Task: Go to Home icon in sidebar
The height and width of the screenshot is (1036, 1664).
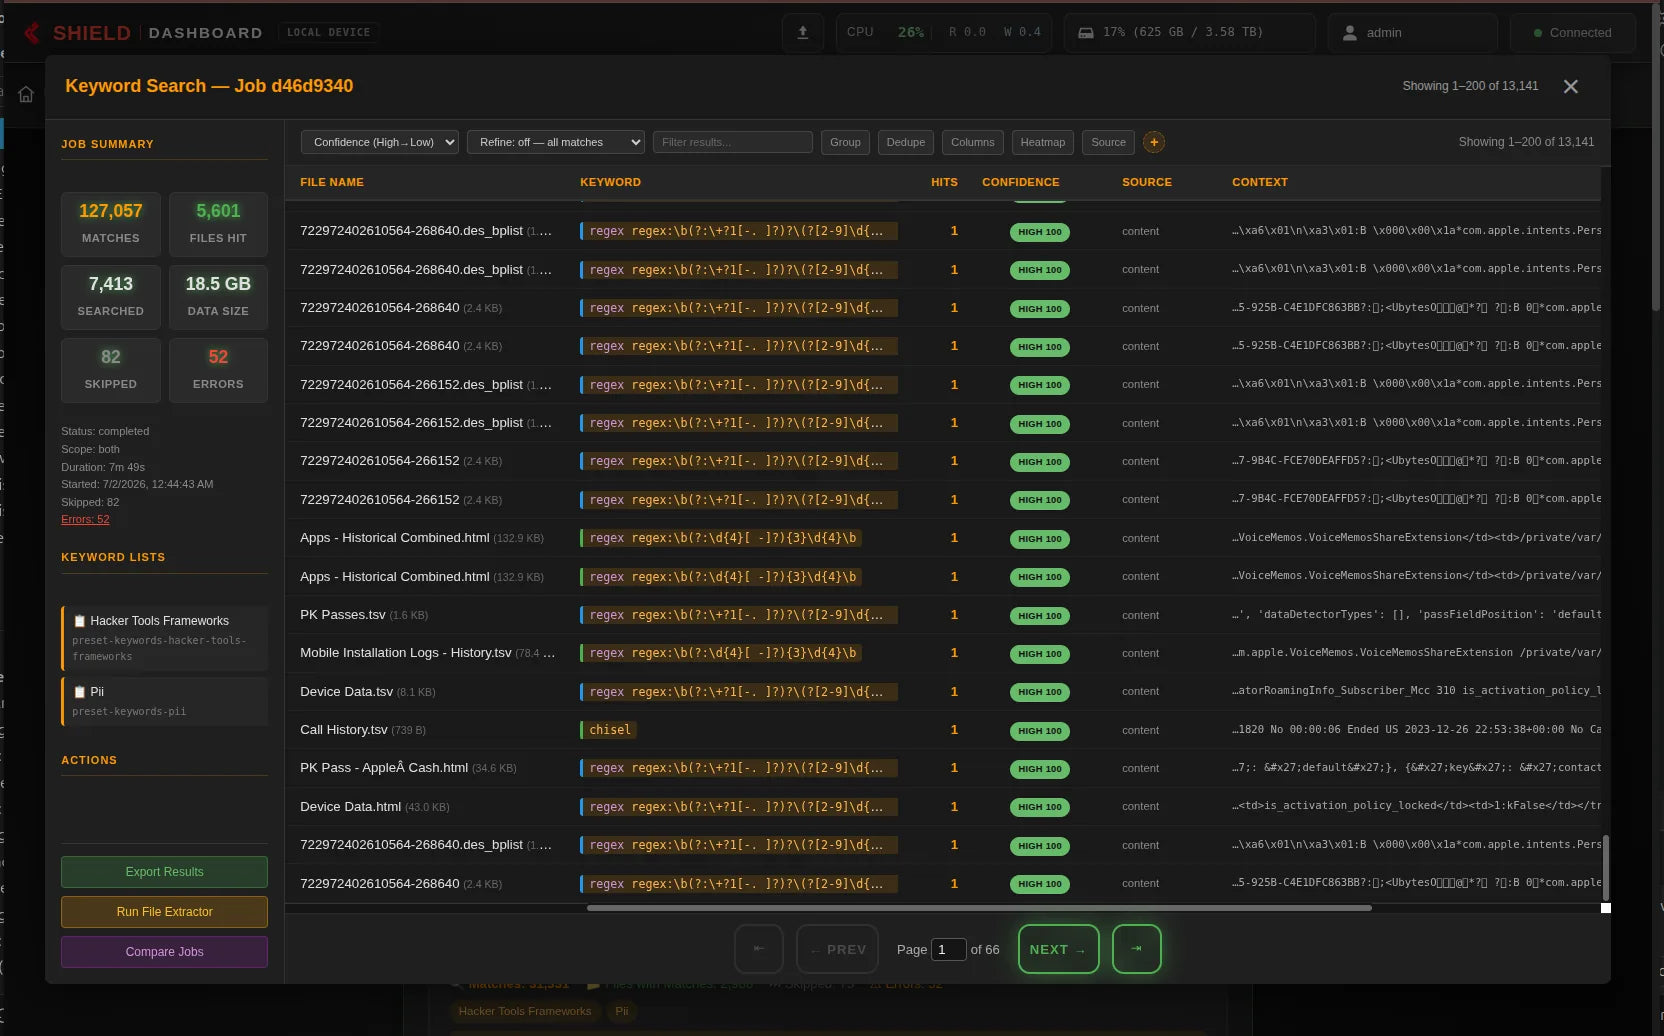Action: [26, 94]
